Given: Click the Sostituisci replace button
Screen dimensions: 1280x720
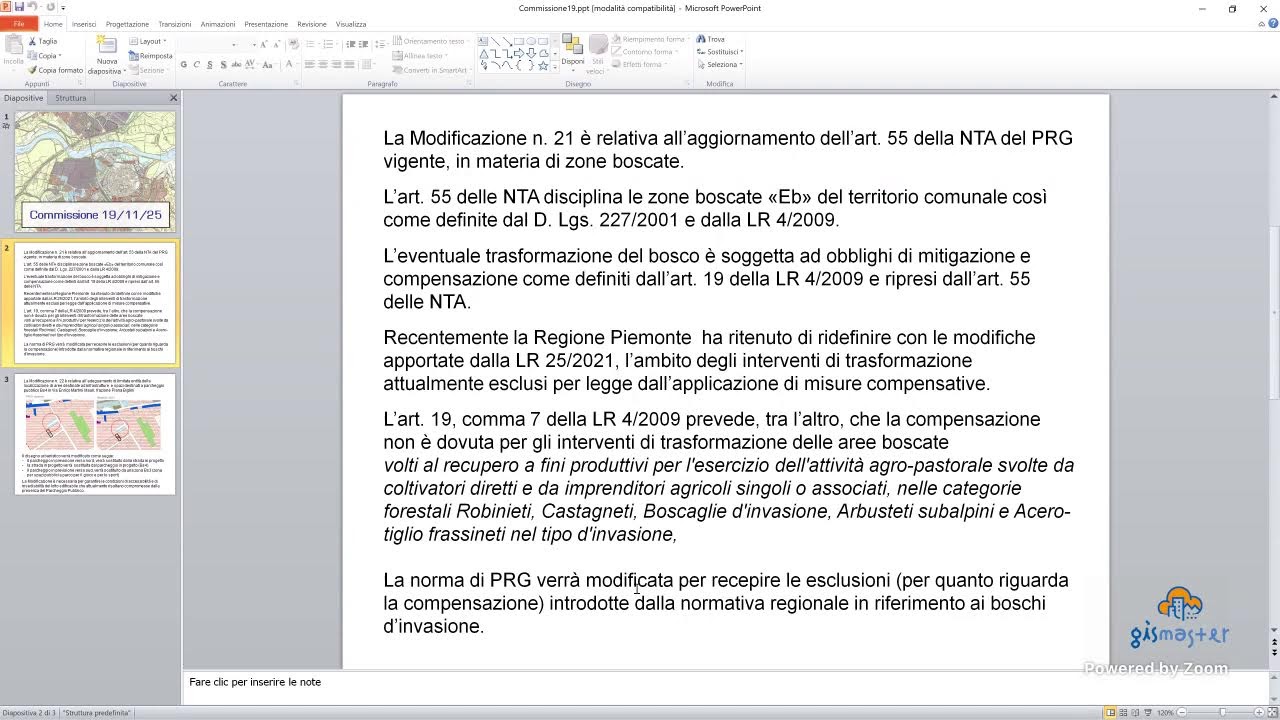Looking at the screenshot, I should 719,52.
